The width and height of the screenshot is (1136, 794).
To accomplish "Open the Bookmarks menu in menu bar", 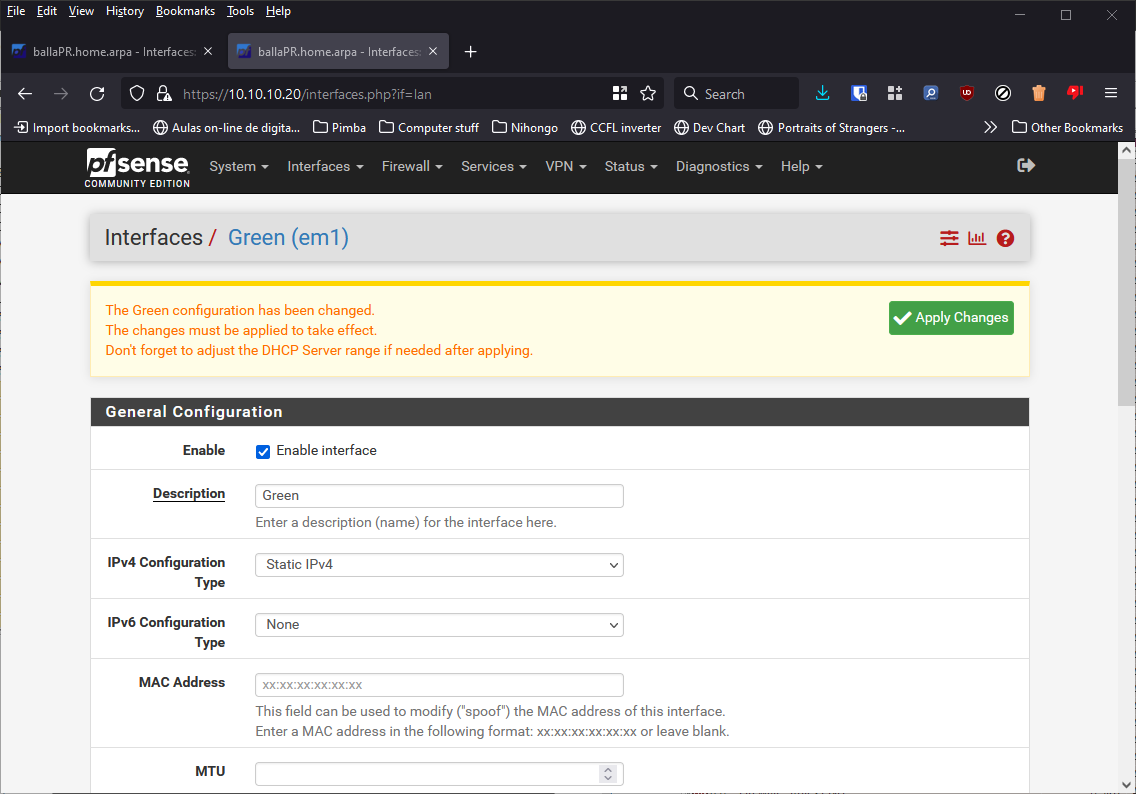I will [x=185, y=11].
